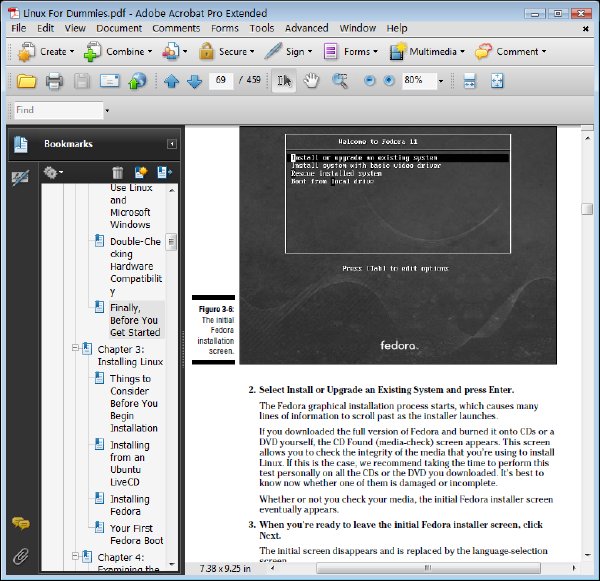
Task: Click the Email envelope icon
Action: [109, 81]
